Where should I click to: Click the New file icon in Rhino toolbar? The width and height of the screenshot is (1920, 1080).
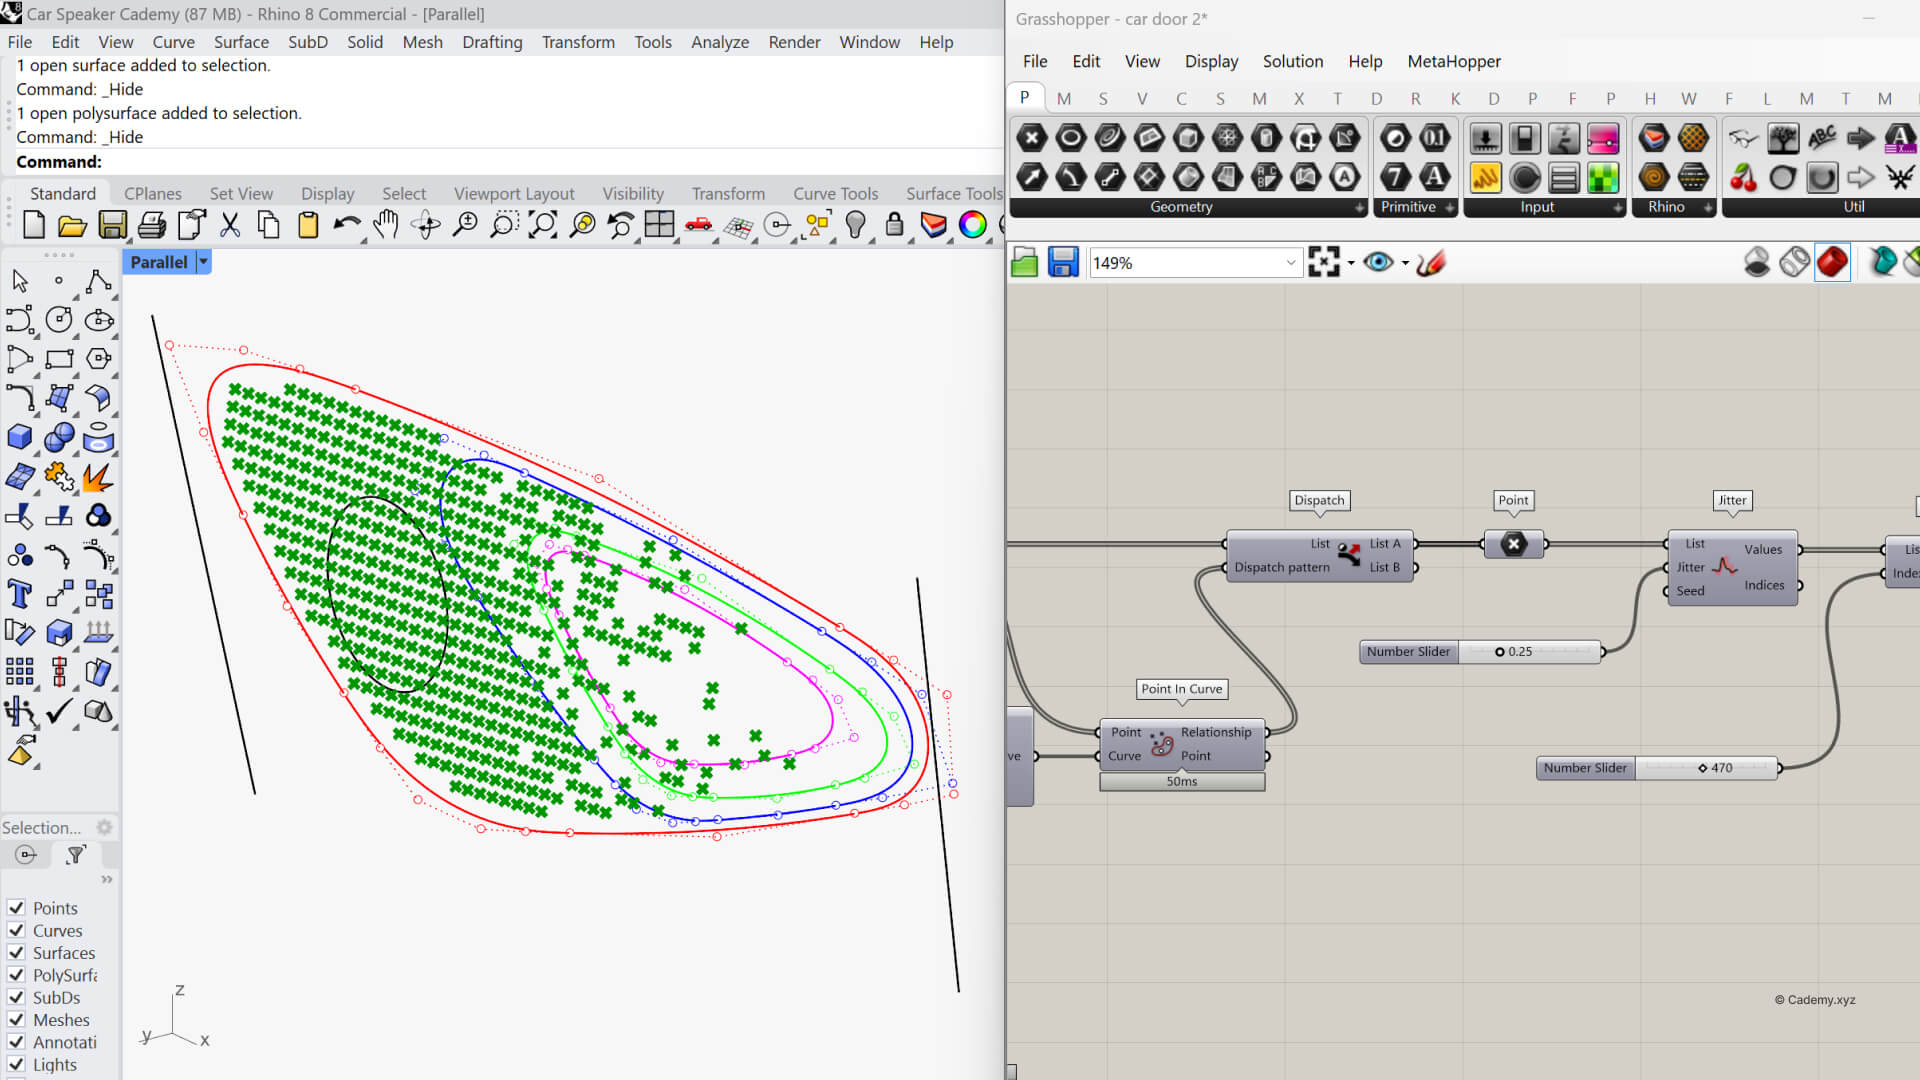33,225
